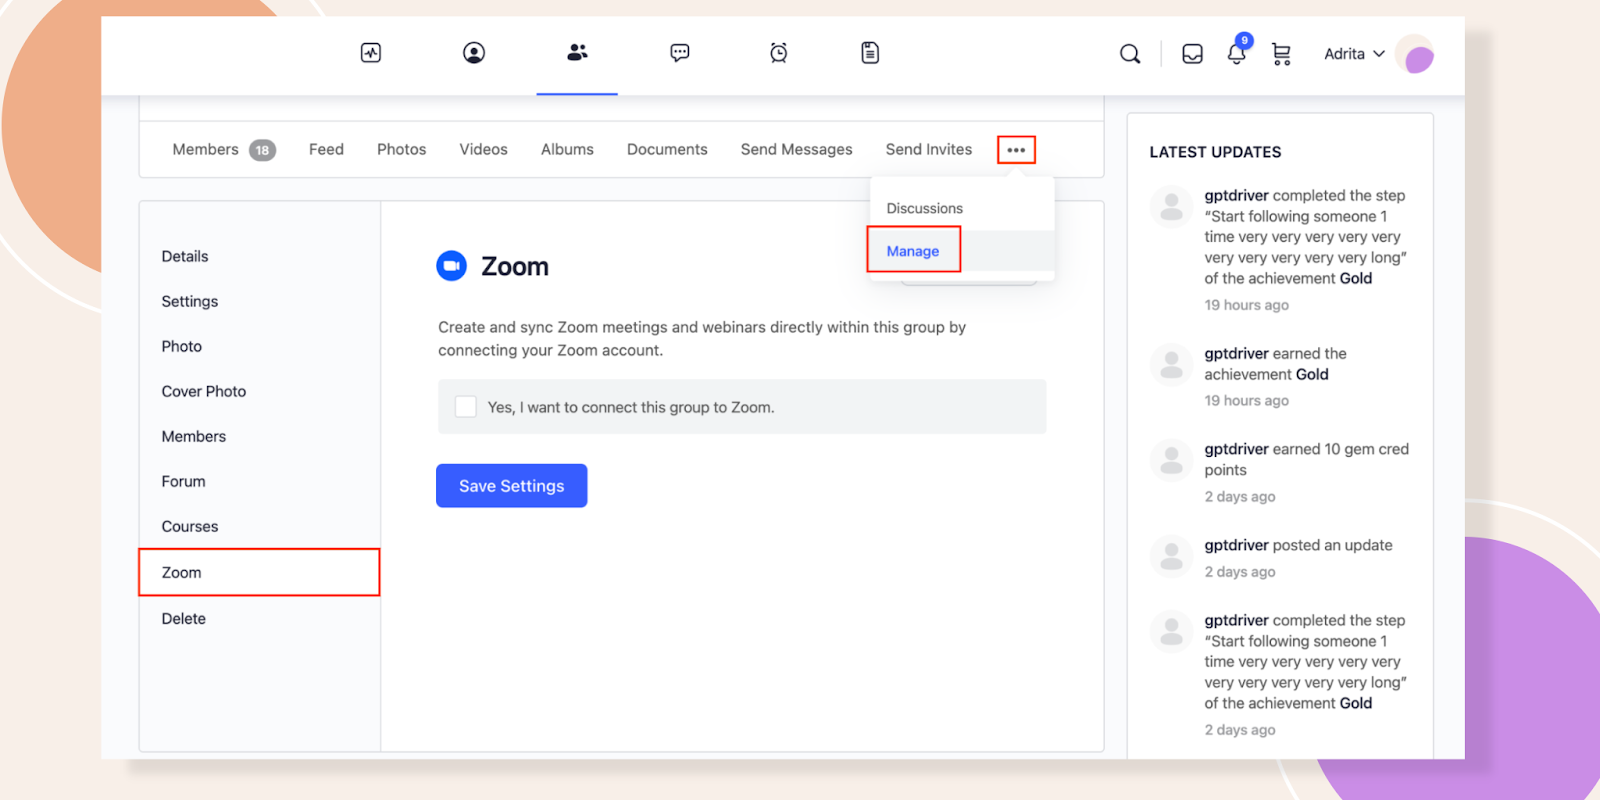Screen dimensions: 1600x800
Task: Click '19 hours ago' under achievement Gold update
Action: (1246, 400)
